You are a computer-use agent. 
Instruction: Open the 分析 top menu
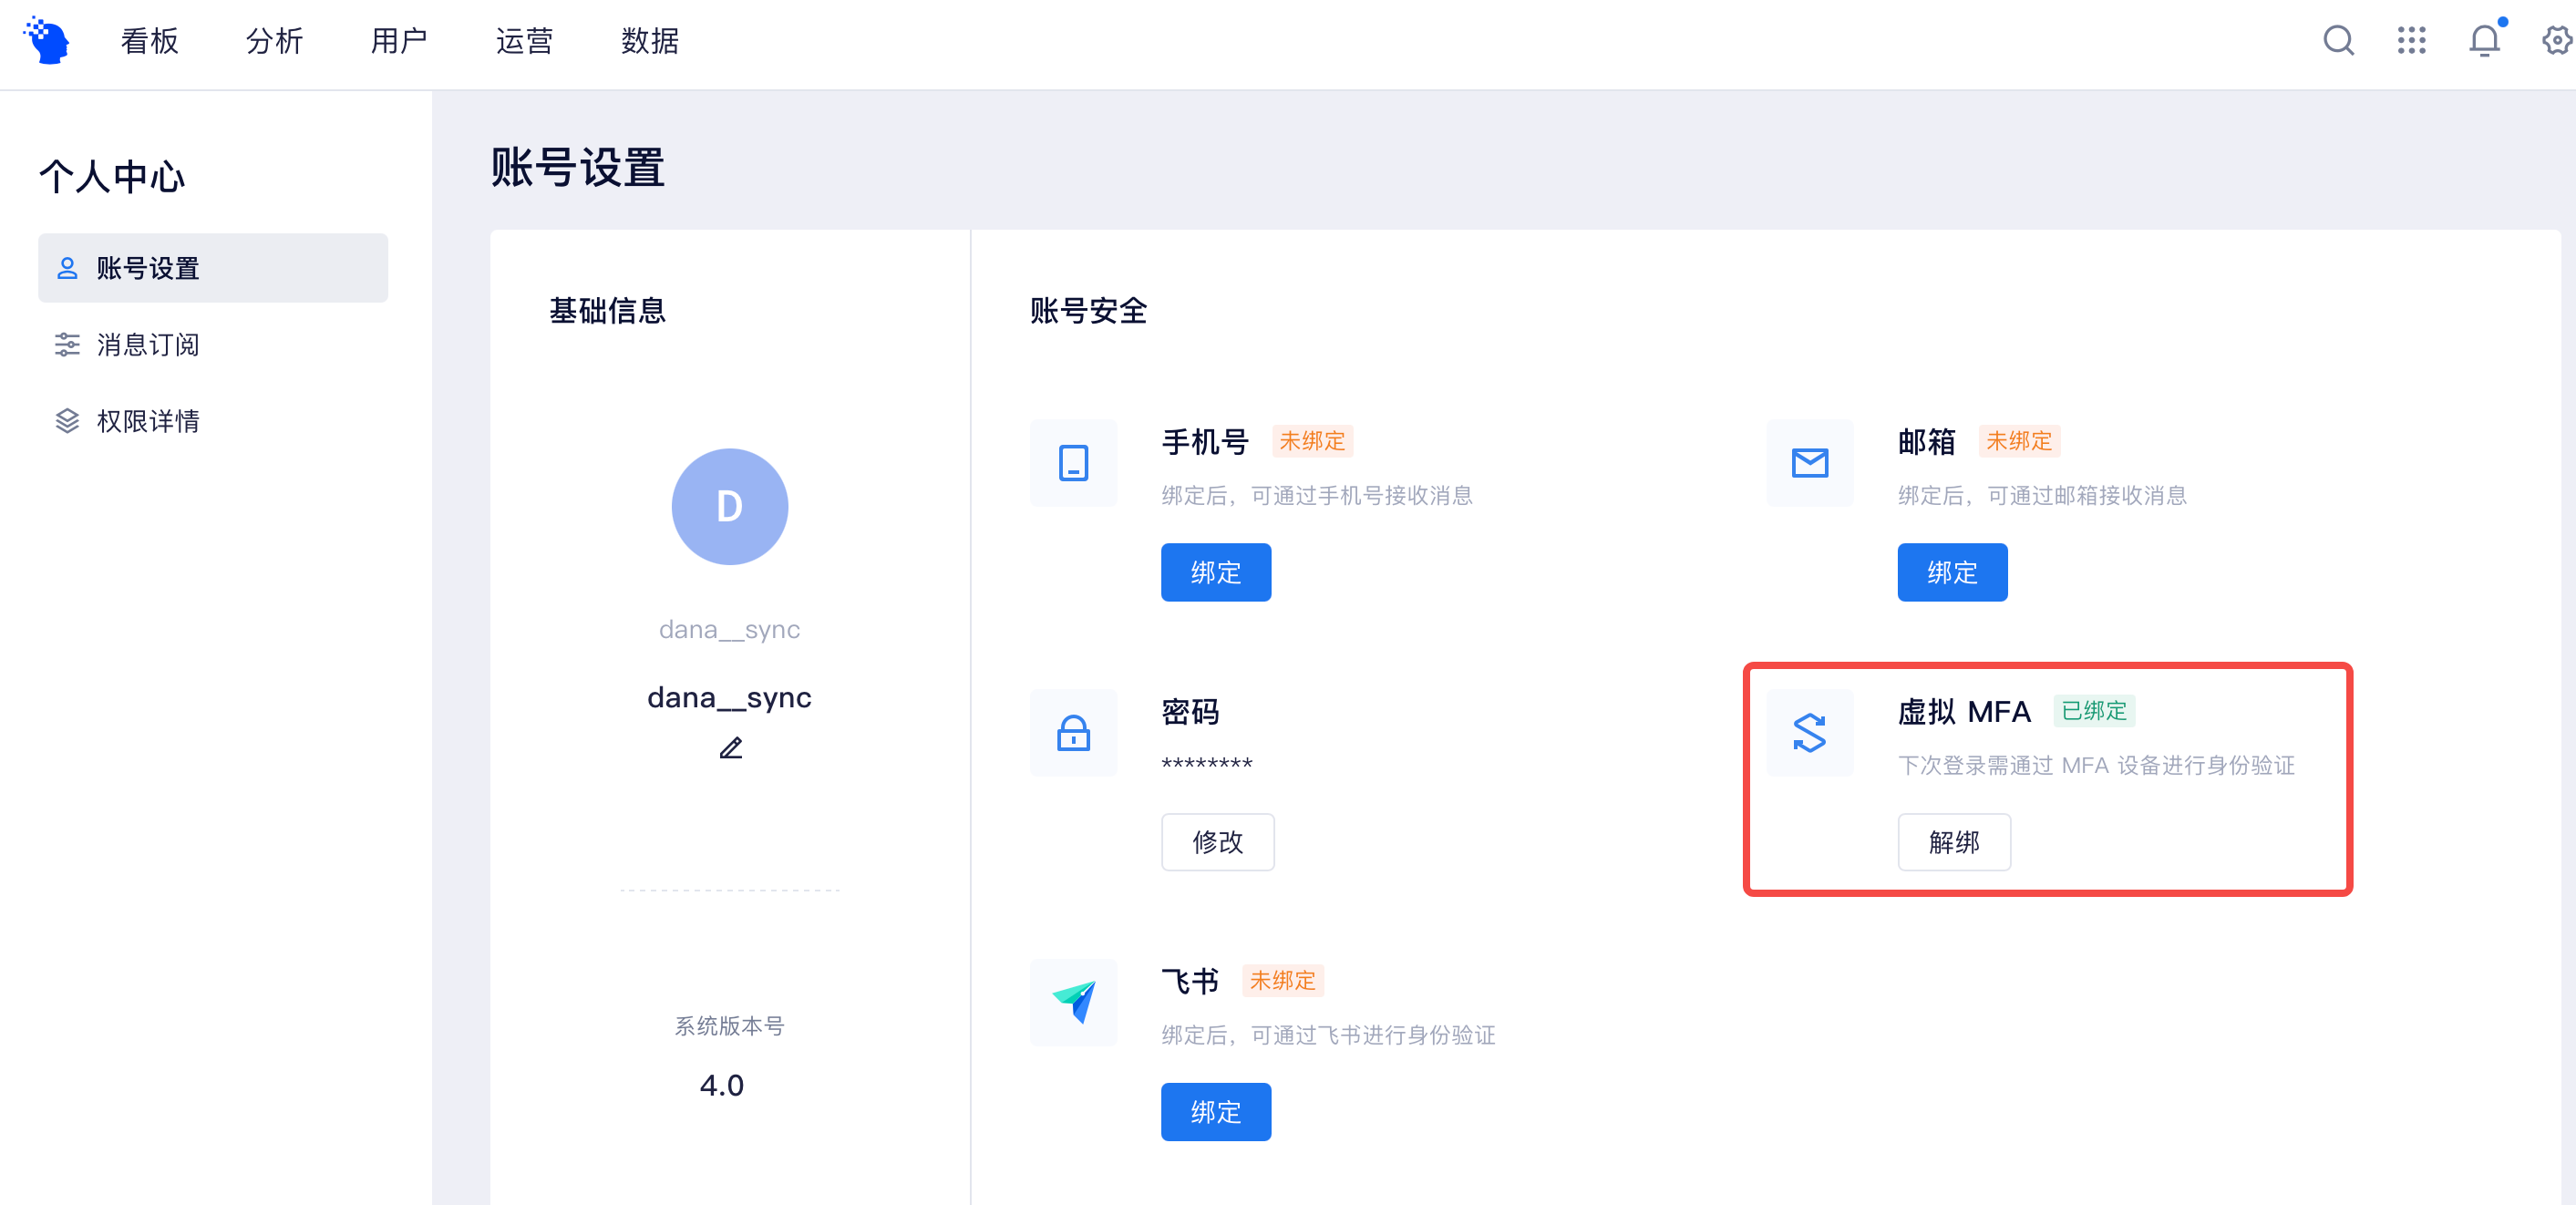point(274,41)
